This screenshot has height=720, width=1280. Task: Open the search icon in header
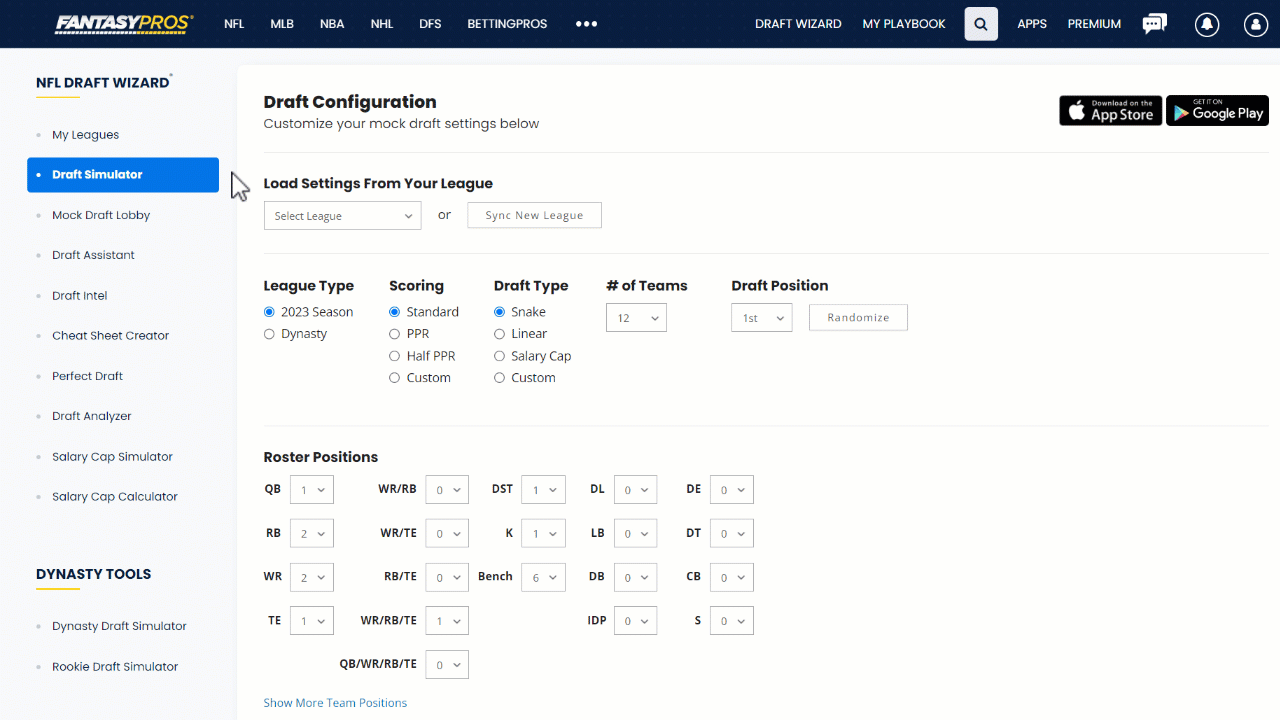point(981,24)
